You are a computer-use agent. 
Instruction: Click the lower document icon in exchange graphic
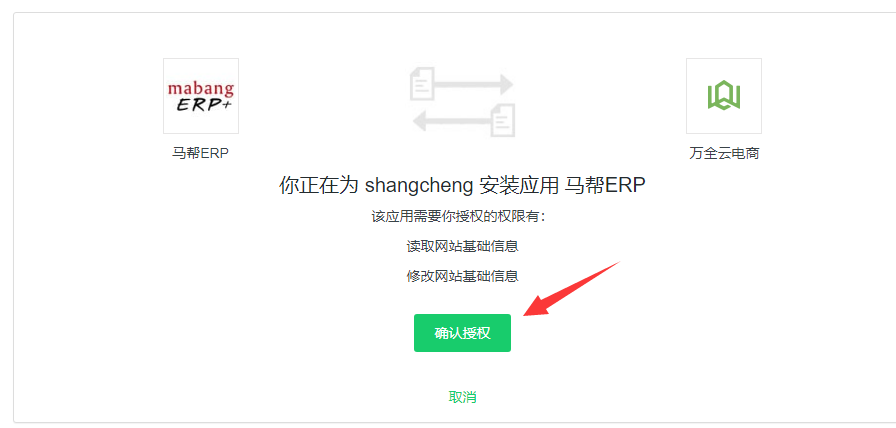point(503,120)
